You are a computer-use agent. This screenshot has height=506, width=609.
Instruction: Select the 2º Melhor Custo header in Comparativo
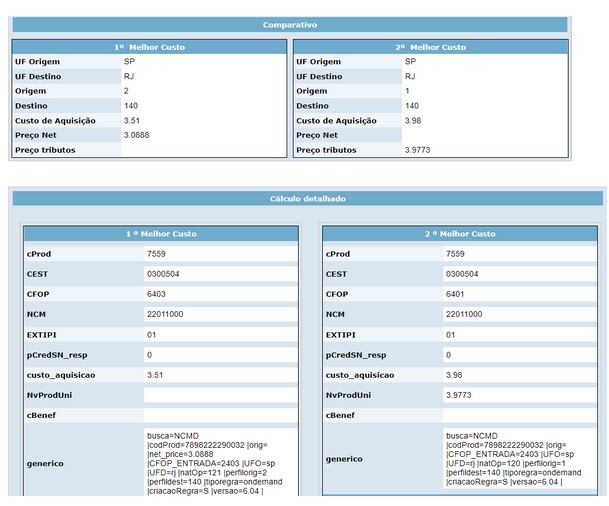430,47
